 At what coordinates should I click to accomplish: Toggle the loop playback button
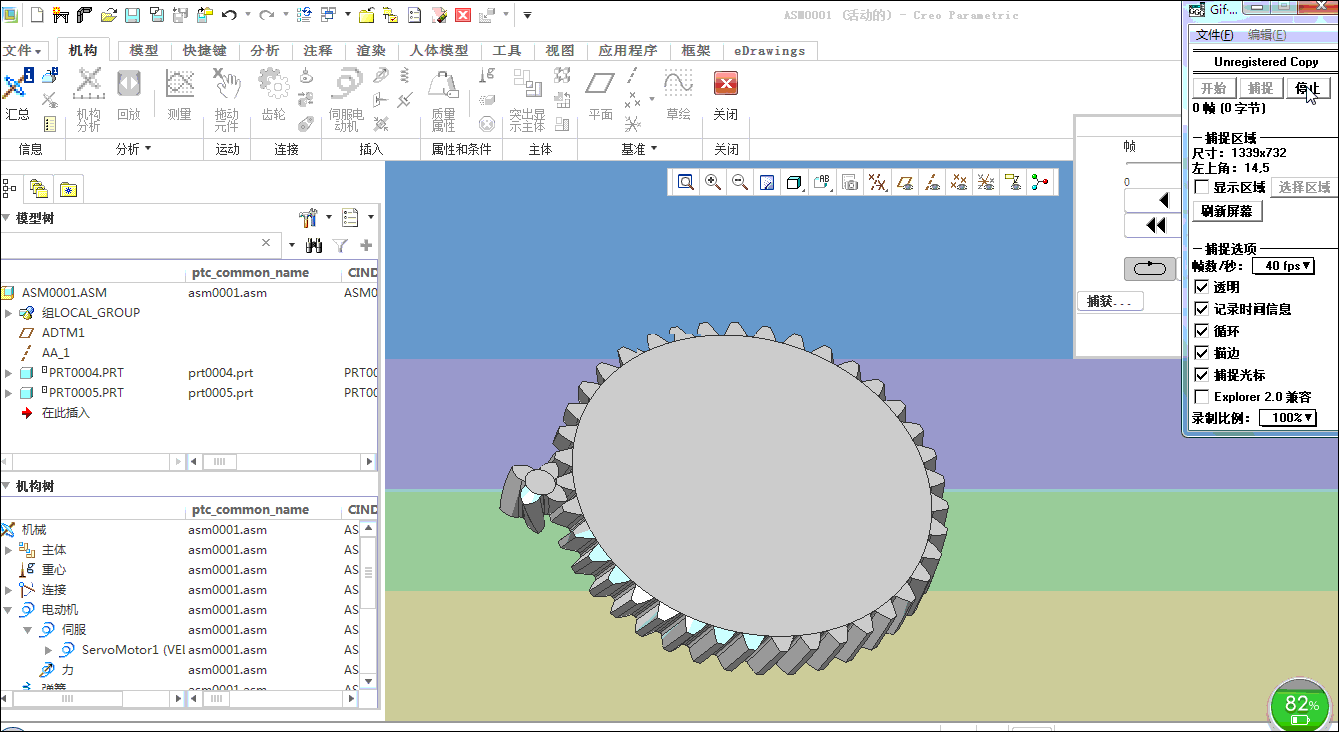(x=1150, y=268)
